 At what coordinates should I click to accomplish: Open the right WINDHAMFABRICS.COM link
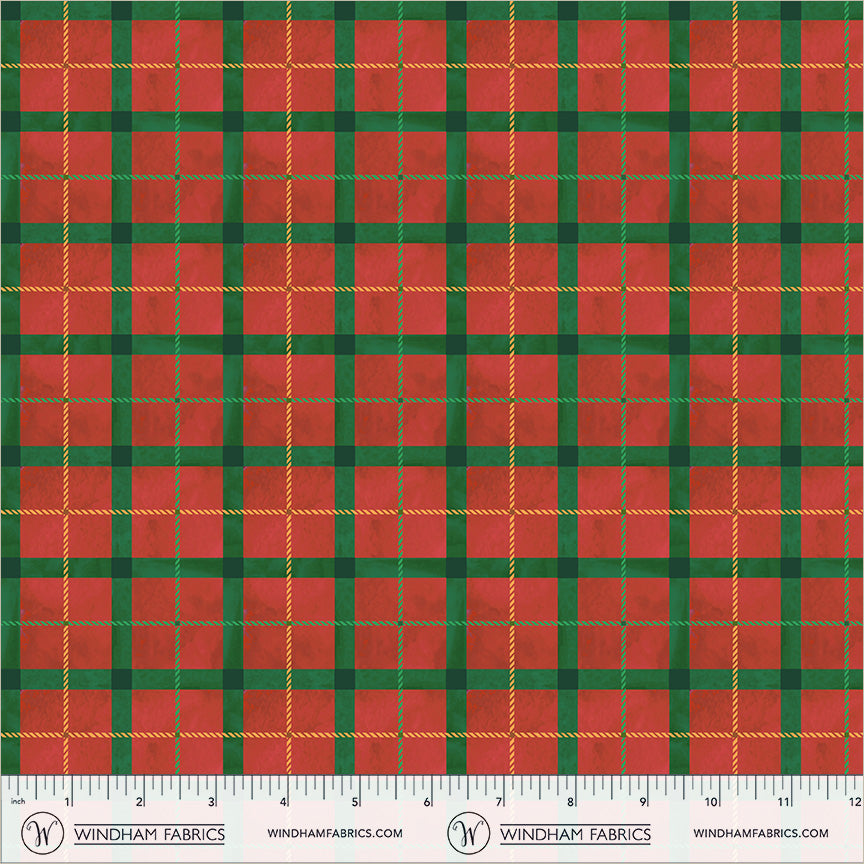coord(760,834)
